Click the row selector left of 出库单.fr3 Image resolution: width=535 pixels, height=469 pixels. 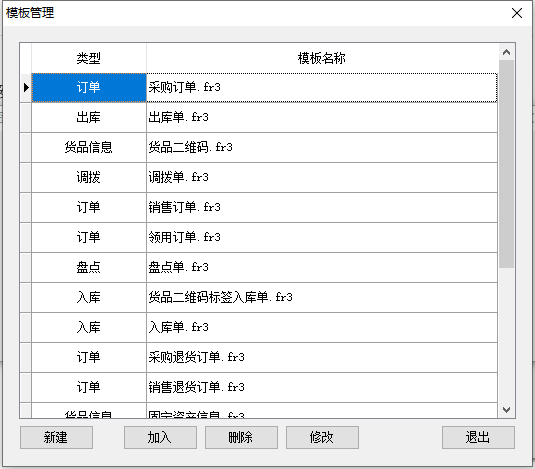(26, 118)
